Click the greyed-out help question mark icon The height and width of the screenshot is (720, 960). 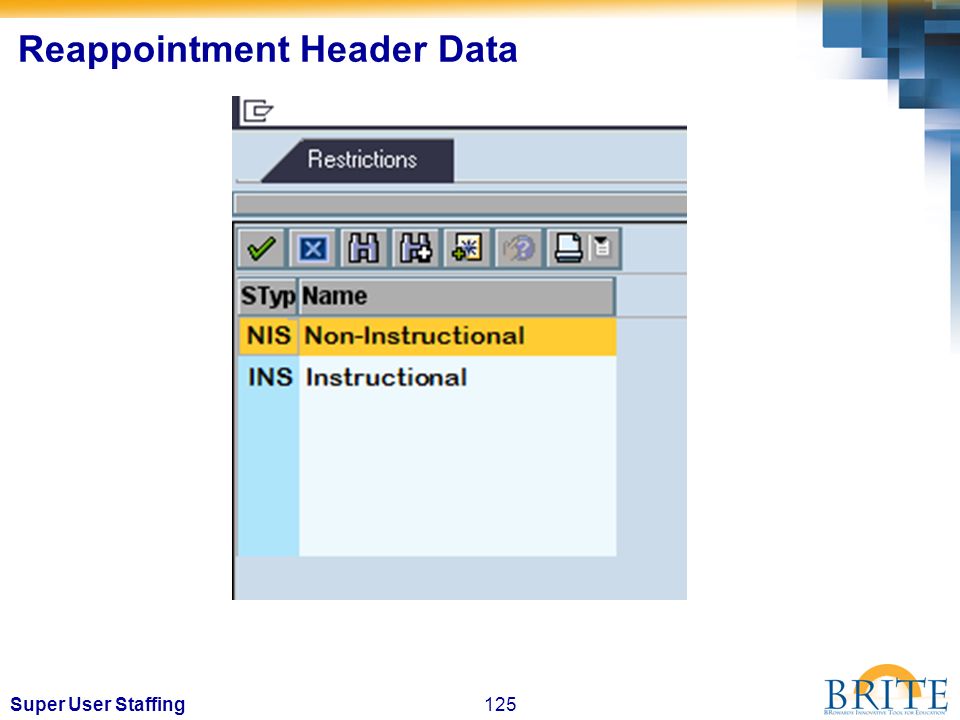coord(518,249)
